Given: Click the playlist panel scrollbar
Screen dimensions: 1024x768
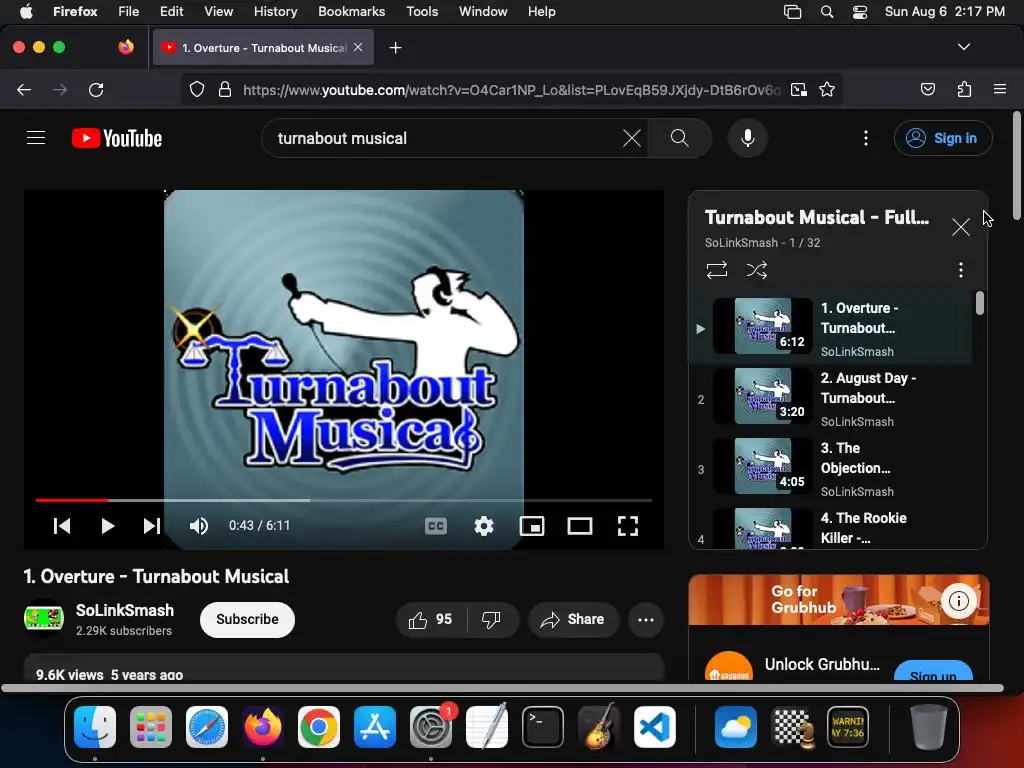Looking at the screenshot, I should pos(980,302).
